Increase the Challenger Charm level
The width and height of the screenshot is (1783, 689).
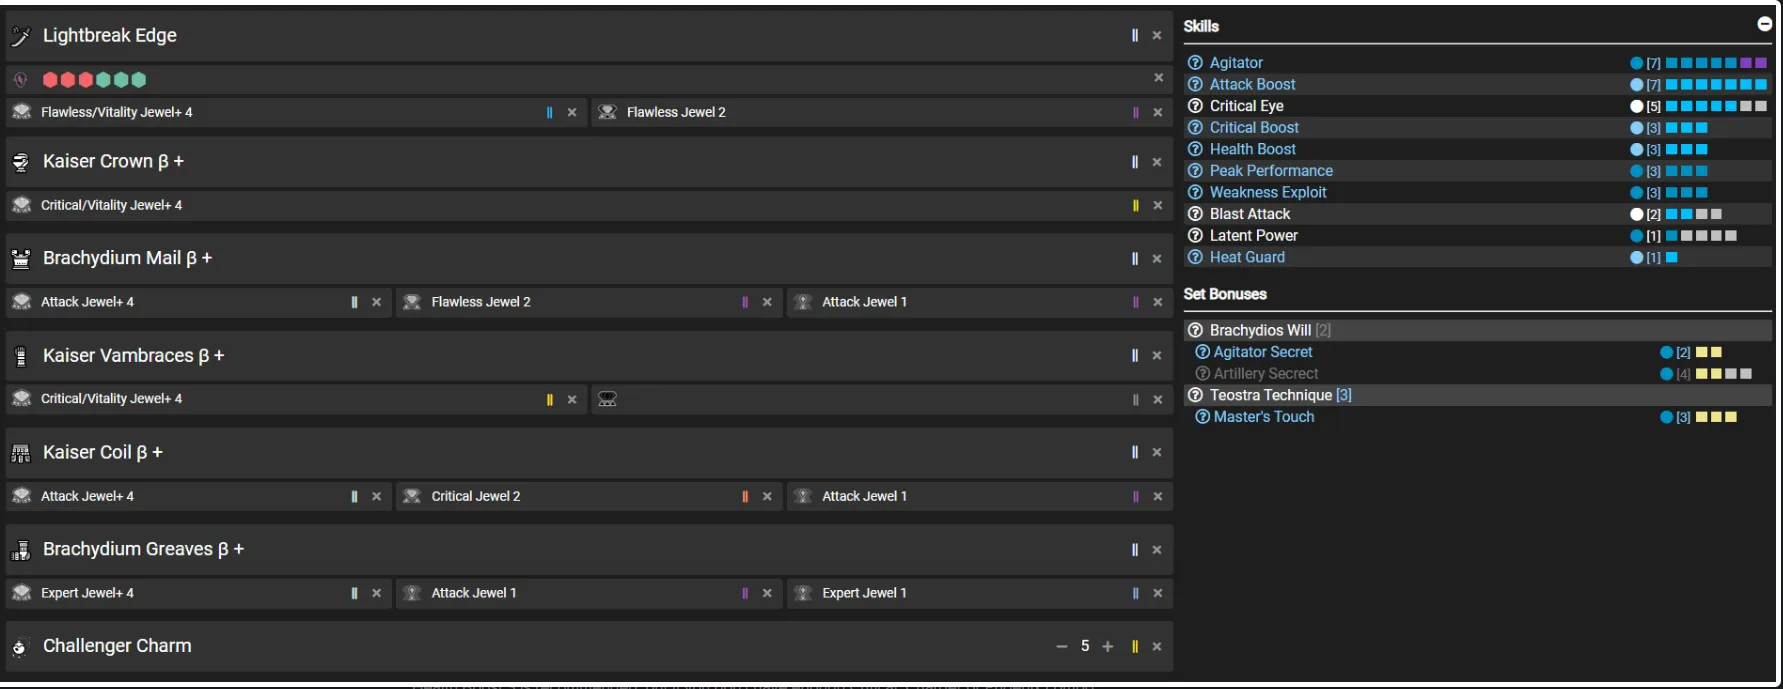(x=1108, y=646)
